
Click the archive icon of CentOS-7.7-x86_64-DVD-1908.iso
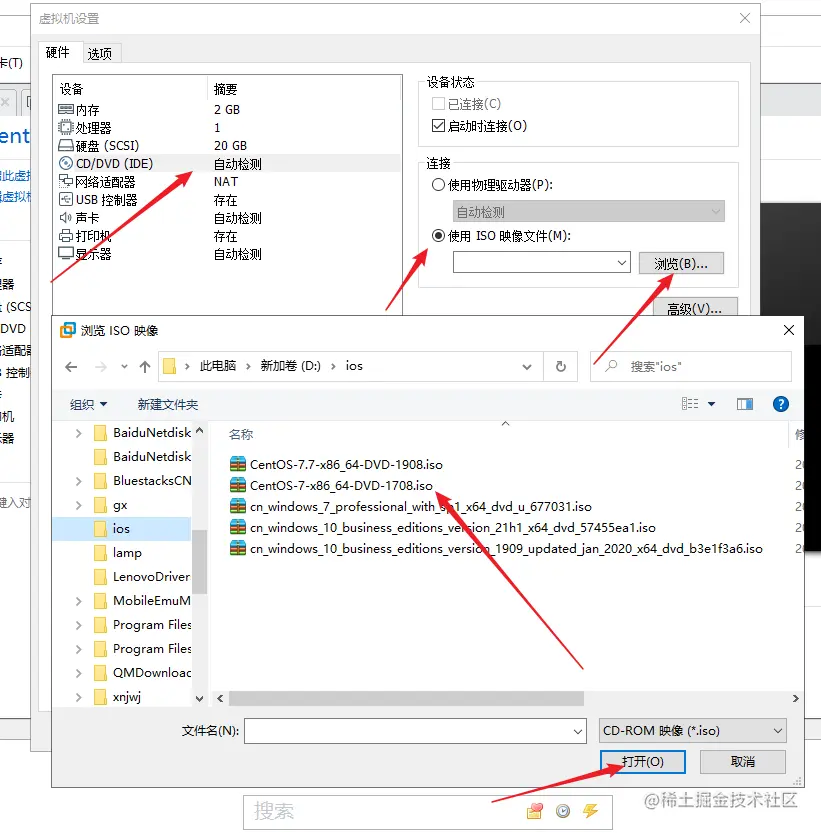pyautogui.click(x=238, y=464)
